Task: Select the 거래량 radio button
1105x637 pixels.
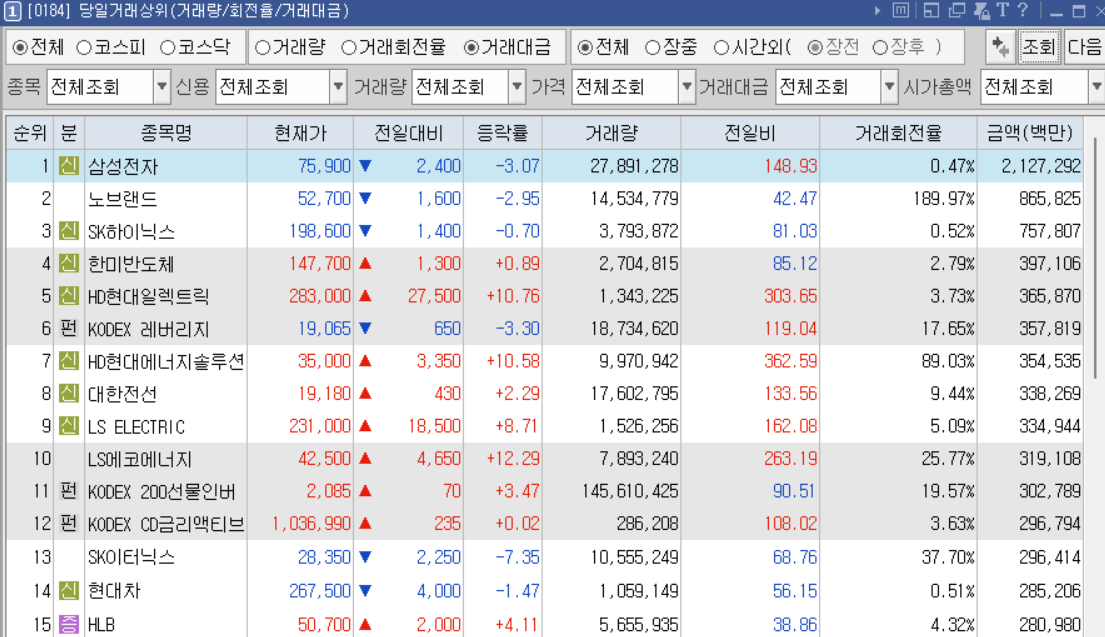Action: click(x=263, y=47)
